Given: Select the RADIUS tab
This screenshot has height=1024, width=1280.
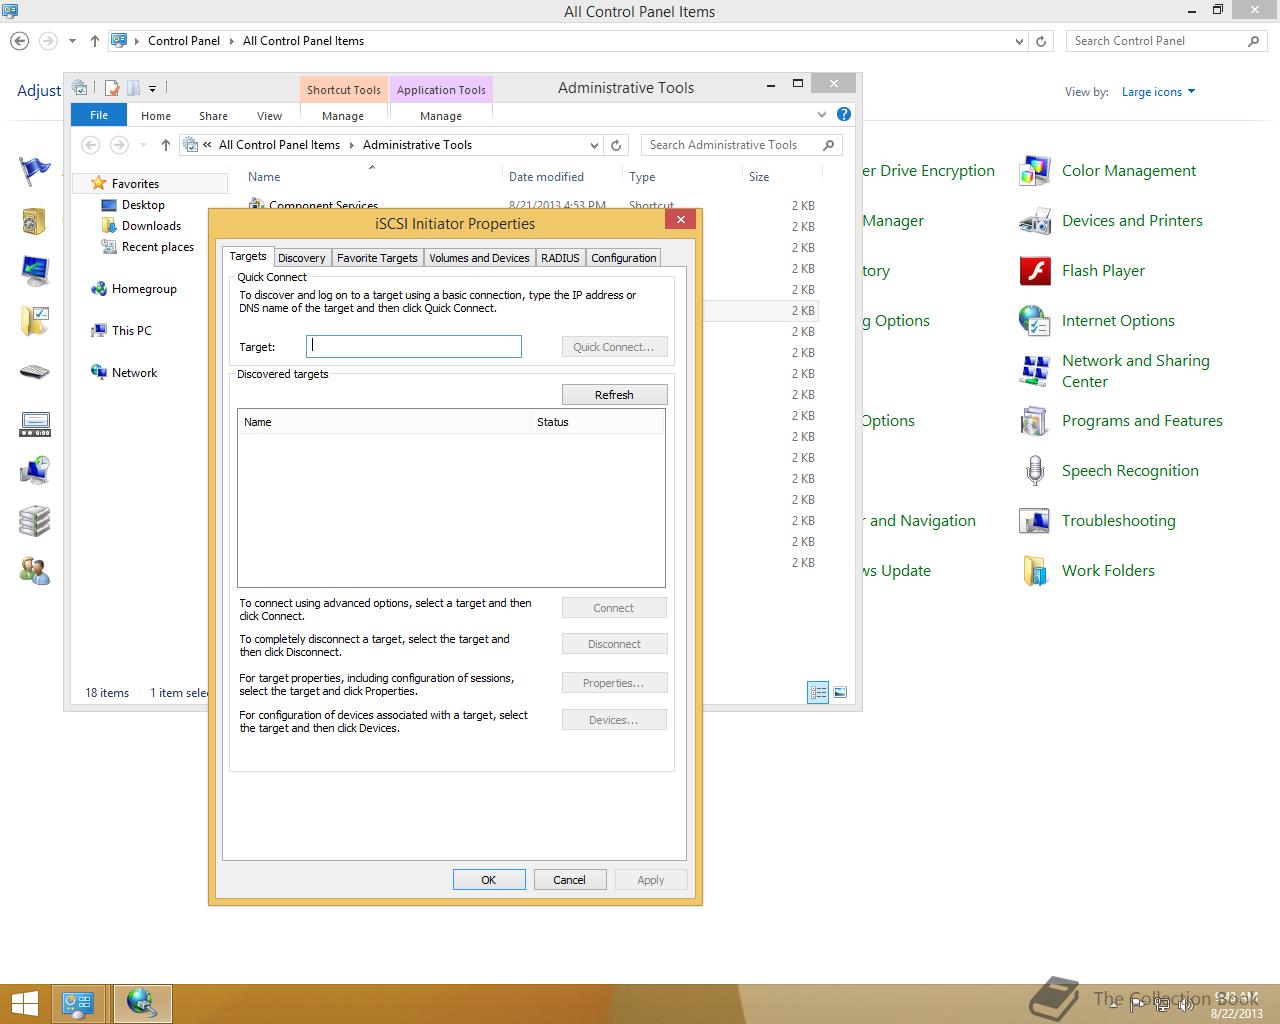Looking at the screenshot, I should coord(560,258).
